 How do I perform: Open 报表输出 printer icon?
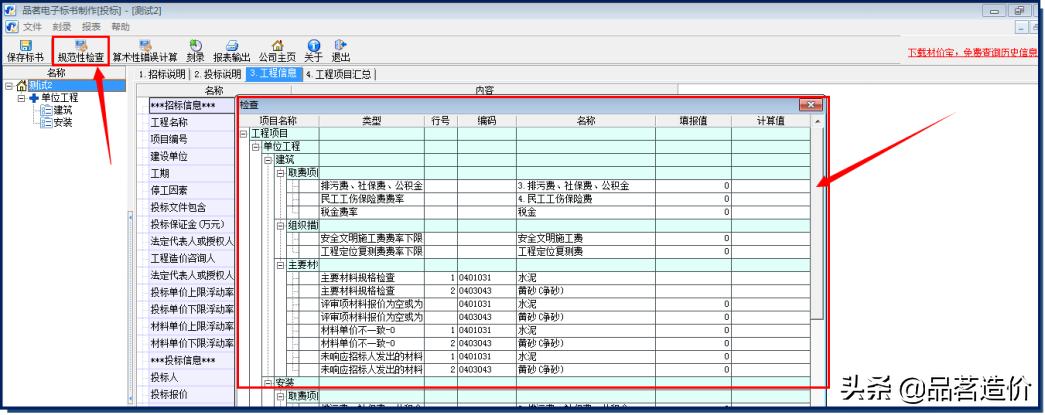pos(232,45)
